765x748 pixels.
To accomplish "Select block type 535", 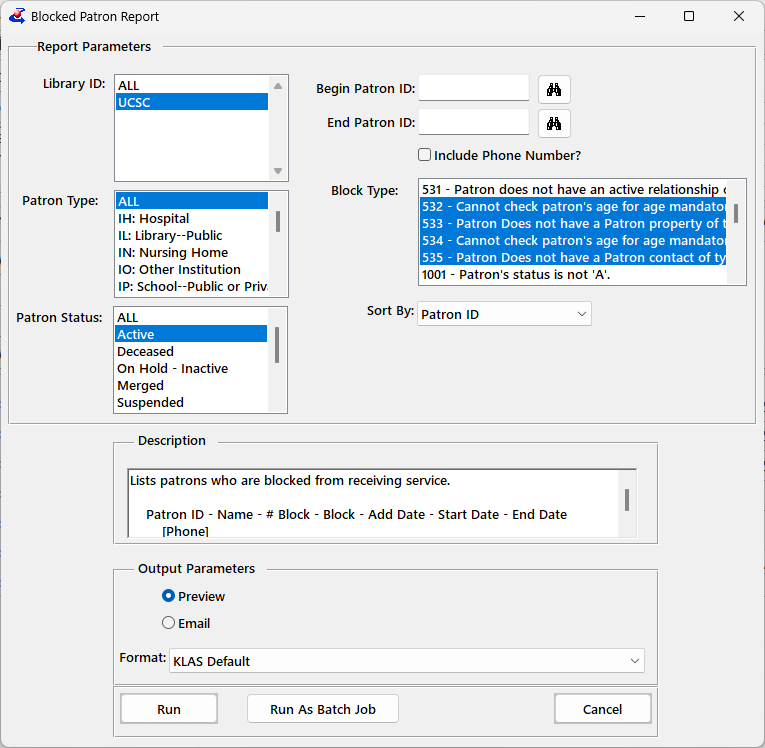I will [x=573, y=258].
